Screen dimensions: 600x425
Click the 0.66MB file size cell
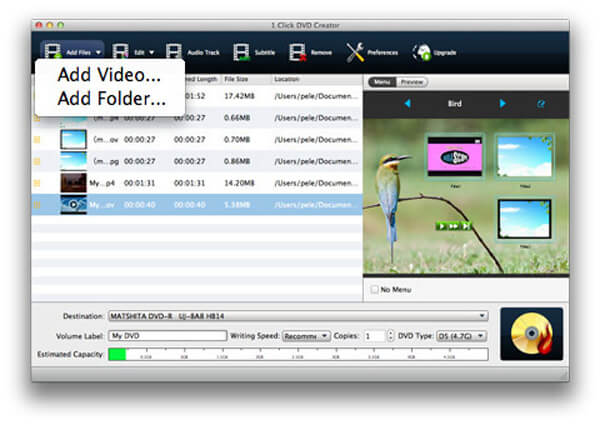[x=237, y=118]
